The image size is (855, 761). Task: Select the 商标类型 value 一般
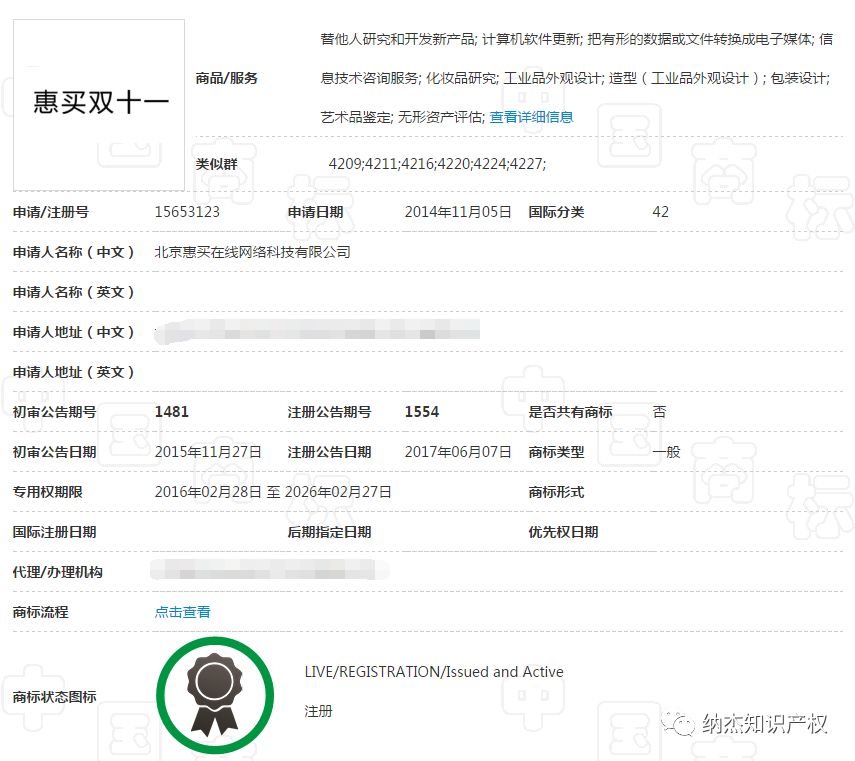click(660, 451)
